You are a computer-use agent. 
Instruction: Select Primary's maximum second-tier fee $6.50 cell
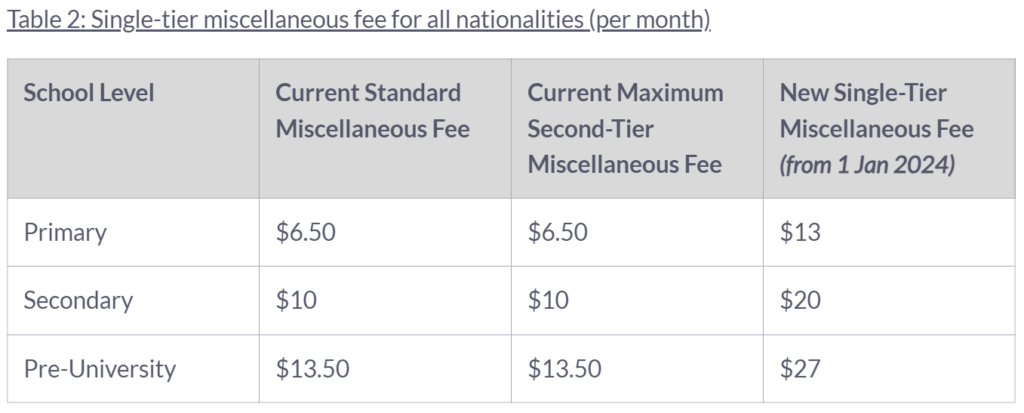558,233
